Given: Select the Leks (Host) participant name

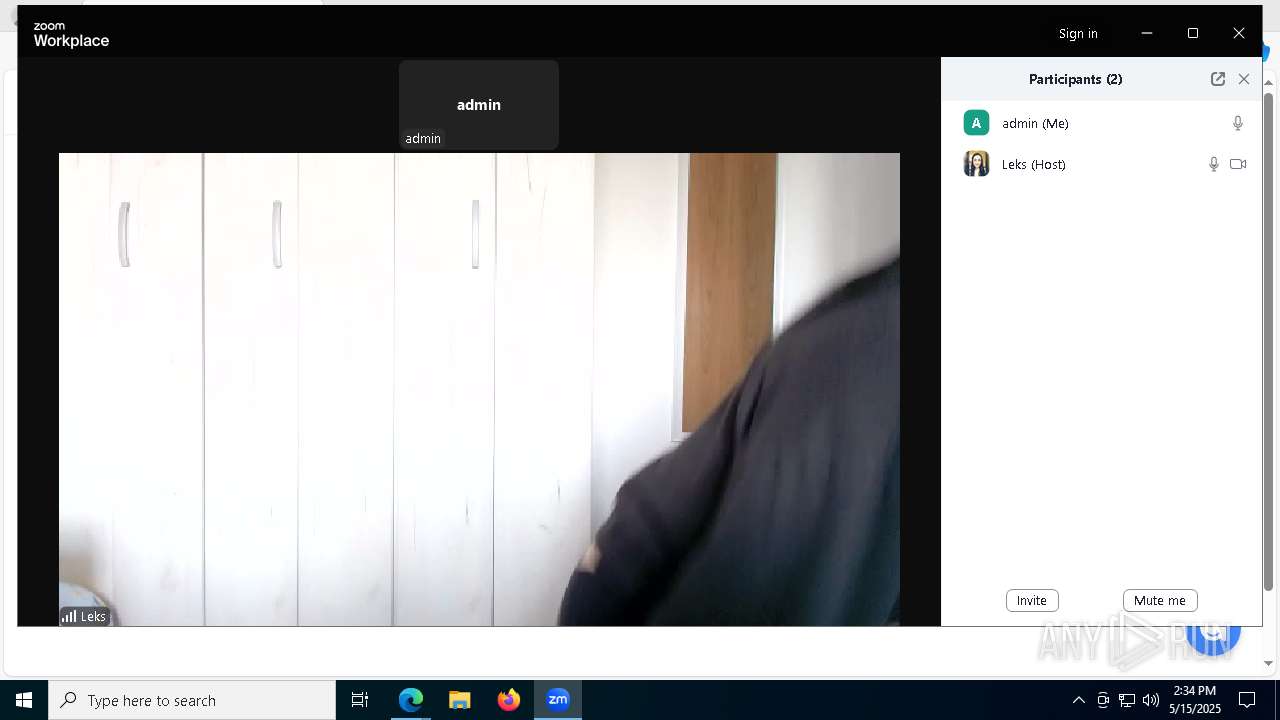Looking at the screenshot, I should click(x=1033, y=164).
